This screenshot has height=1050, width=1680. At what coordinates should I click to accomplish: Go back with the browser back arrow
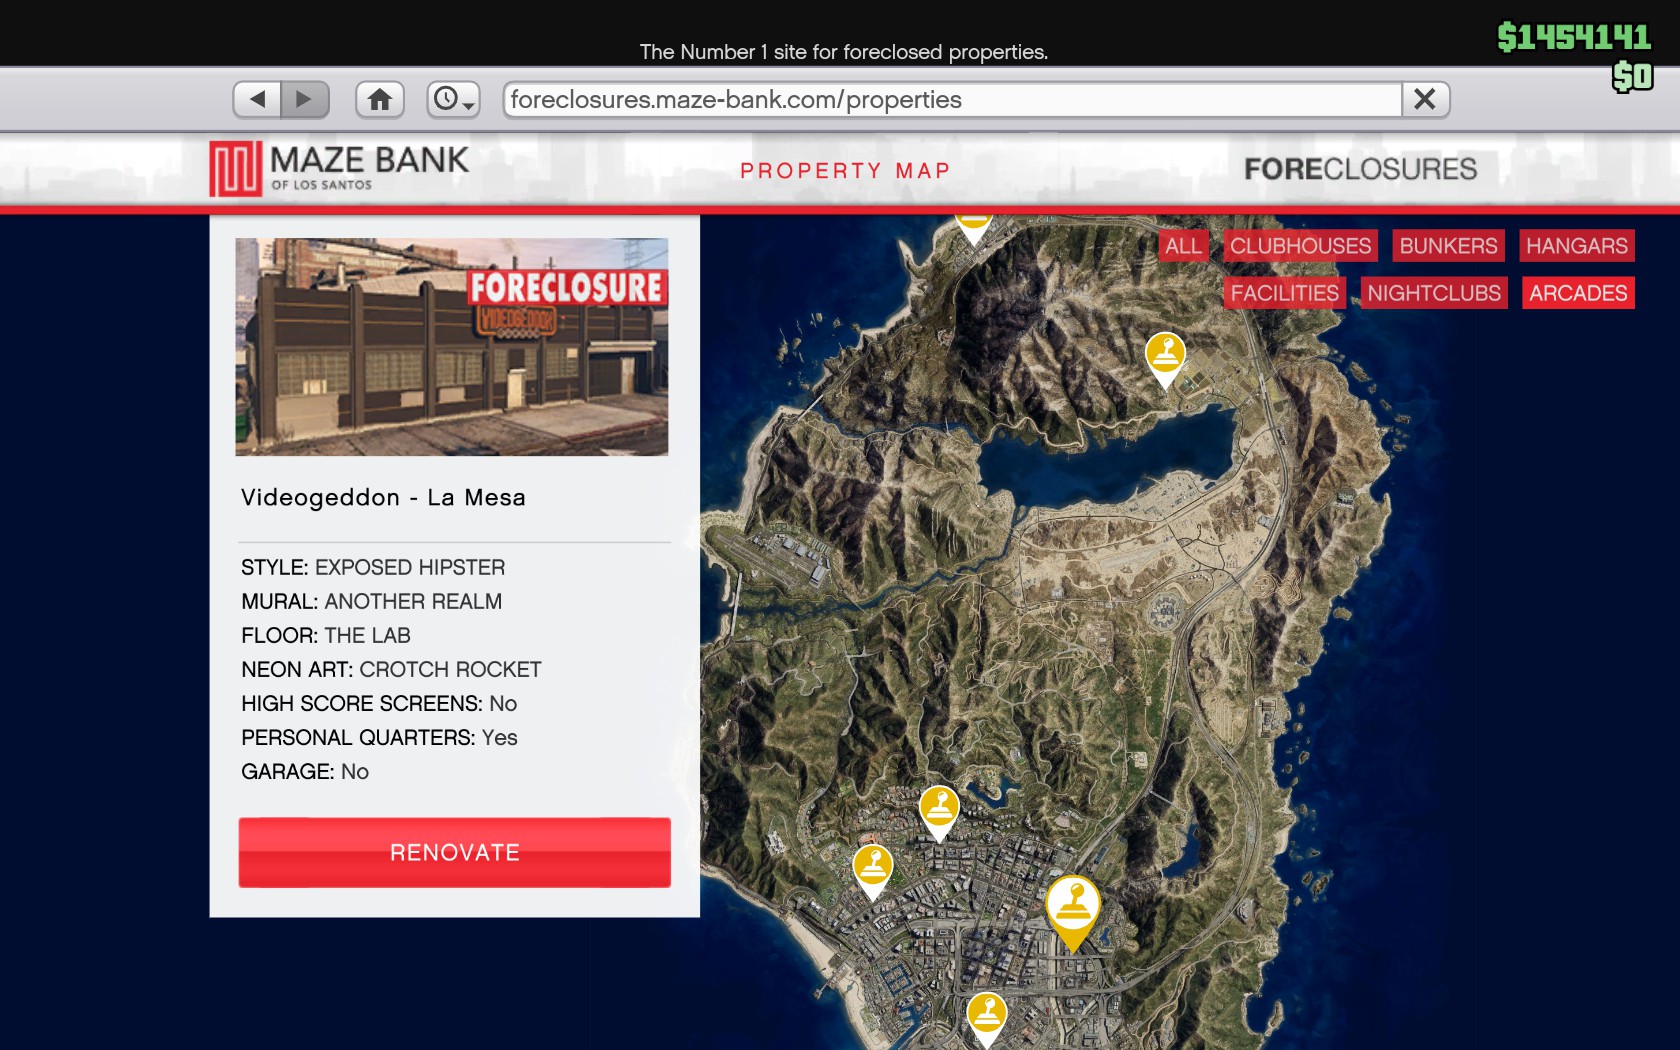tap(257, 99)
